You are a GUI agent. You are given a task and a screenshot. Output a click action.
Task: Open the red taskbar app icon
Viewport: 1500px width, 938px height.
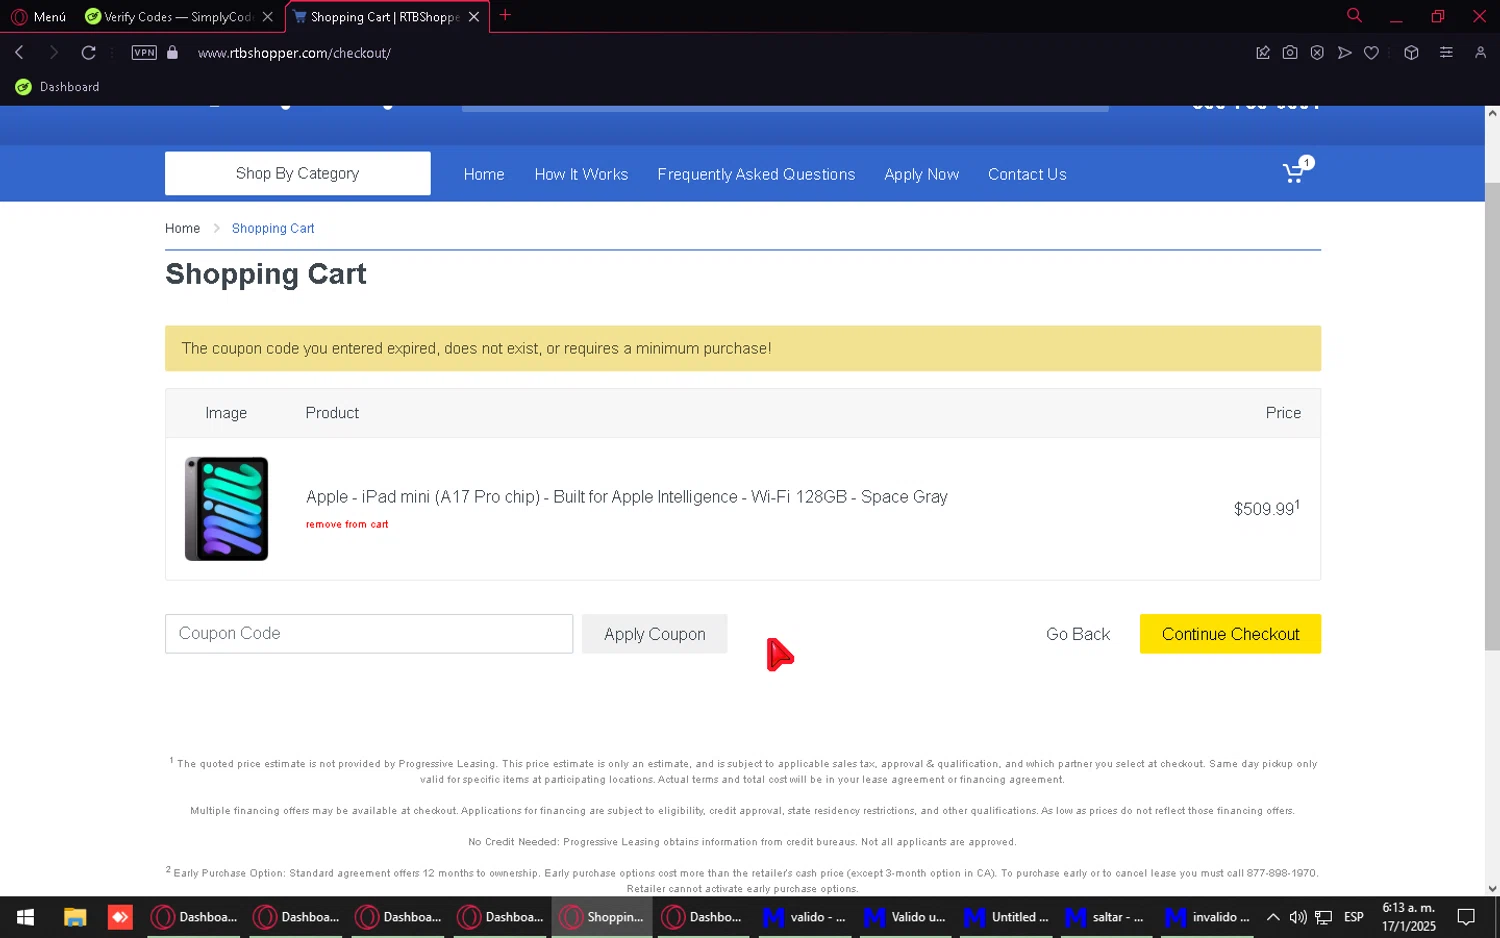point(120,917)
